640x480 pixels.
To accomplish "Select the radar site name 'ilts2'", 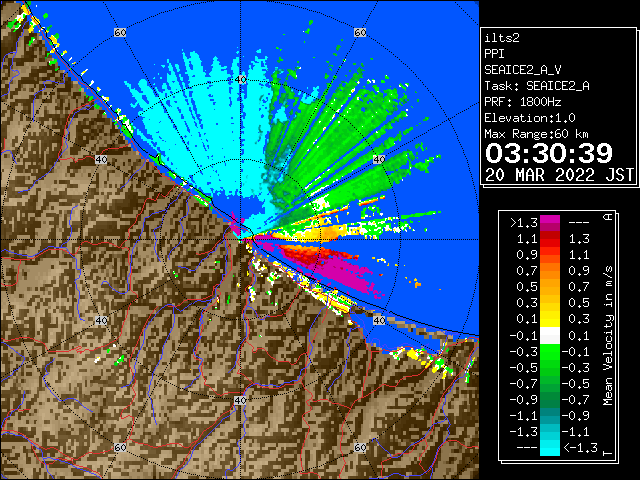I will coord(502,38).
